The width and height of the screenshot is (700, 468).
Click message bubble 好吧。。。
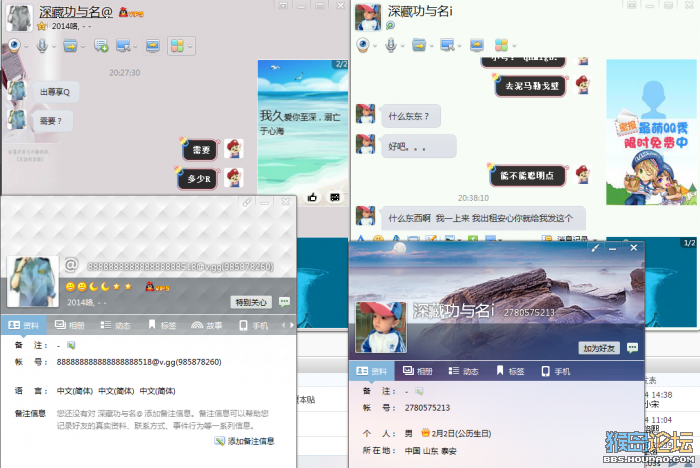418,146
